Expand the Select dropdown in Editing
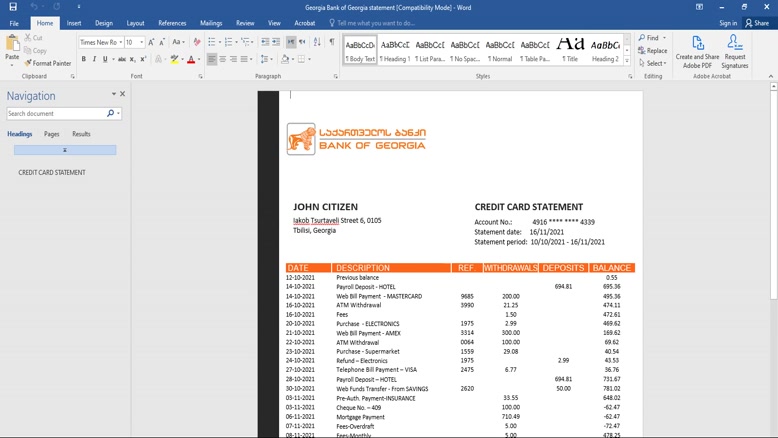The image size is (778, 438). click(x=653, y=63)
